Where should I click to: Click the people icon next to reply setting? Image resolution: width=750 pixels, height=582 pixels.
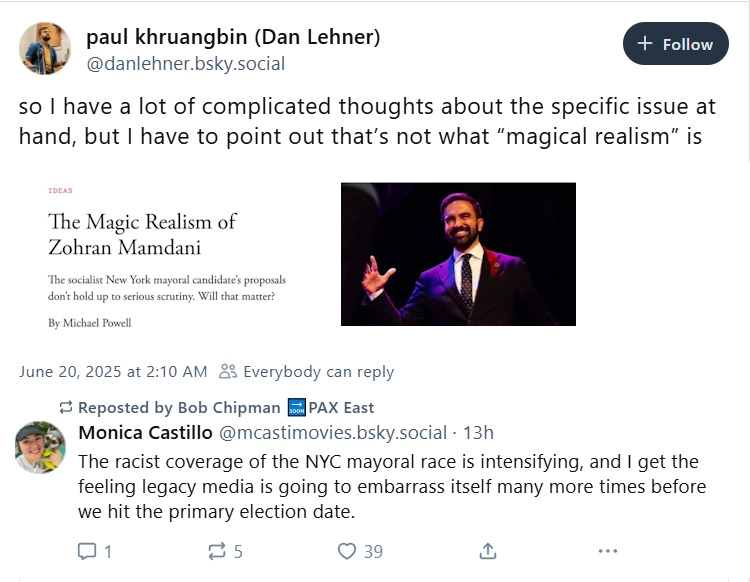[x=228, y=371]
